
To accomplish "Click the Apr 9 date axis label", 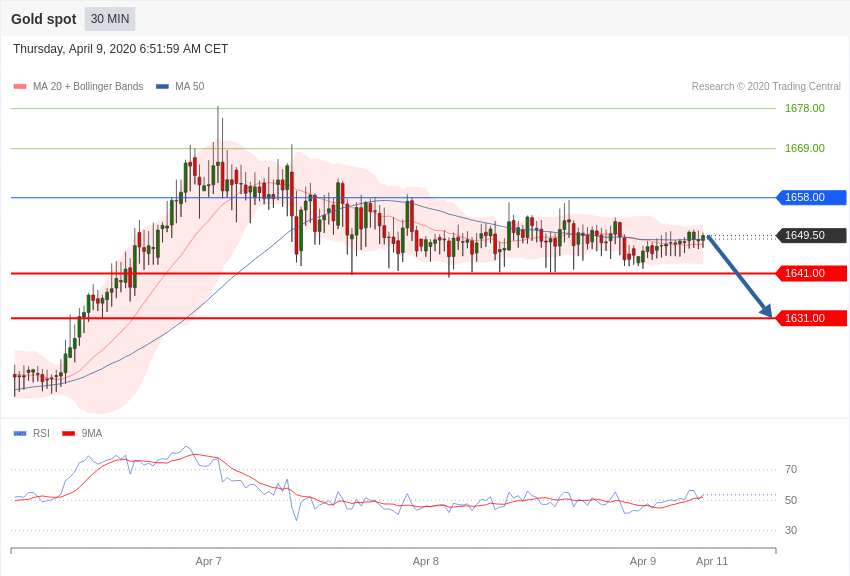I will pos(643,561).
